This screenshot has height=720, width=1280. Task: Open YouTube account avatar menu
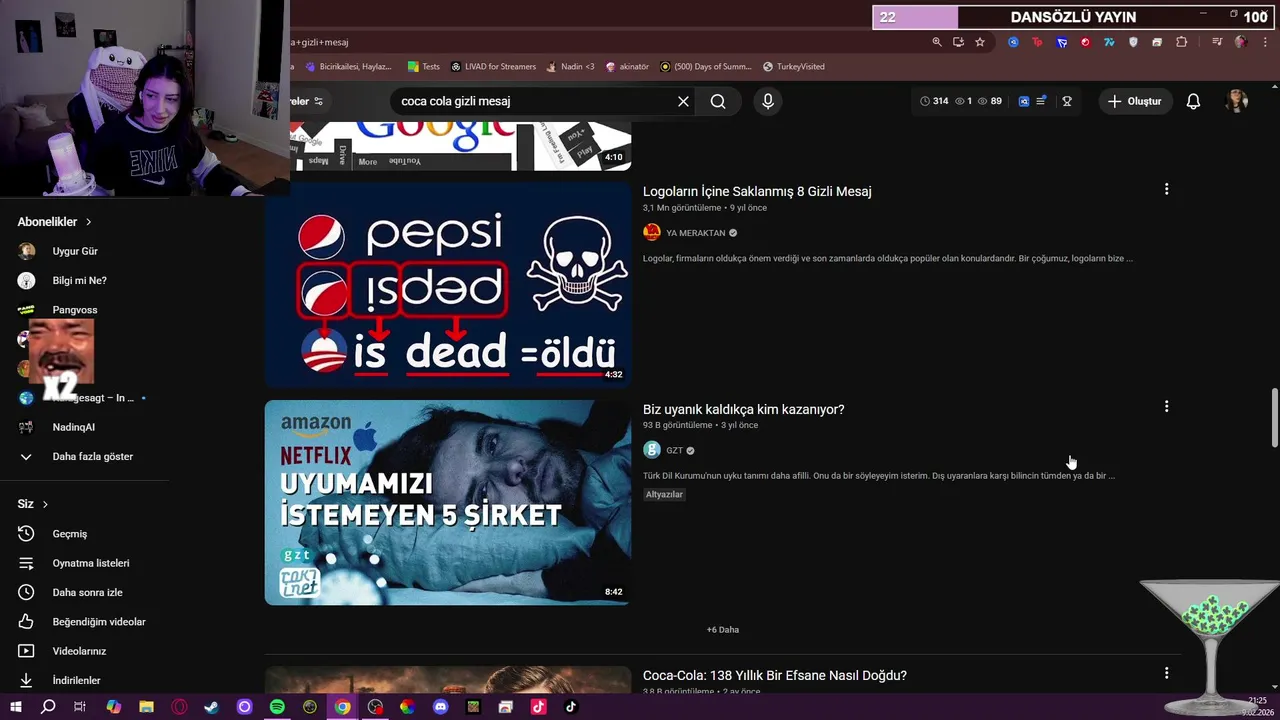(1237, 101)
